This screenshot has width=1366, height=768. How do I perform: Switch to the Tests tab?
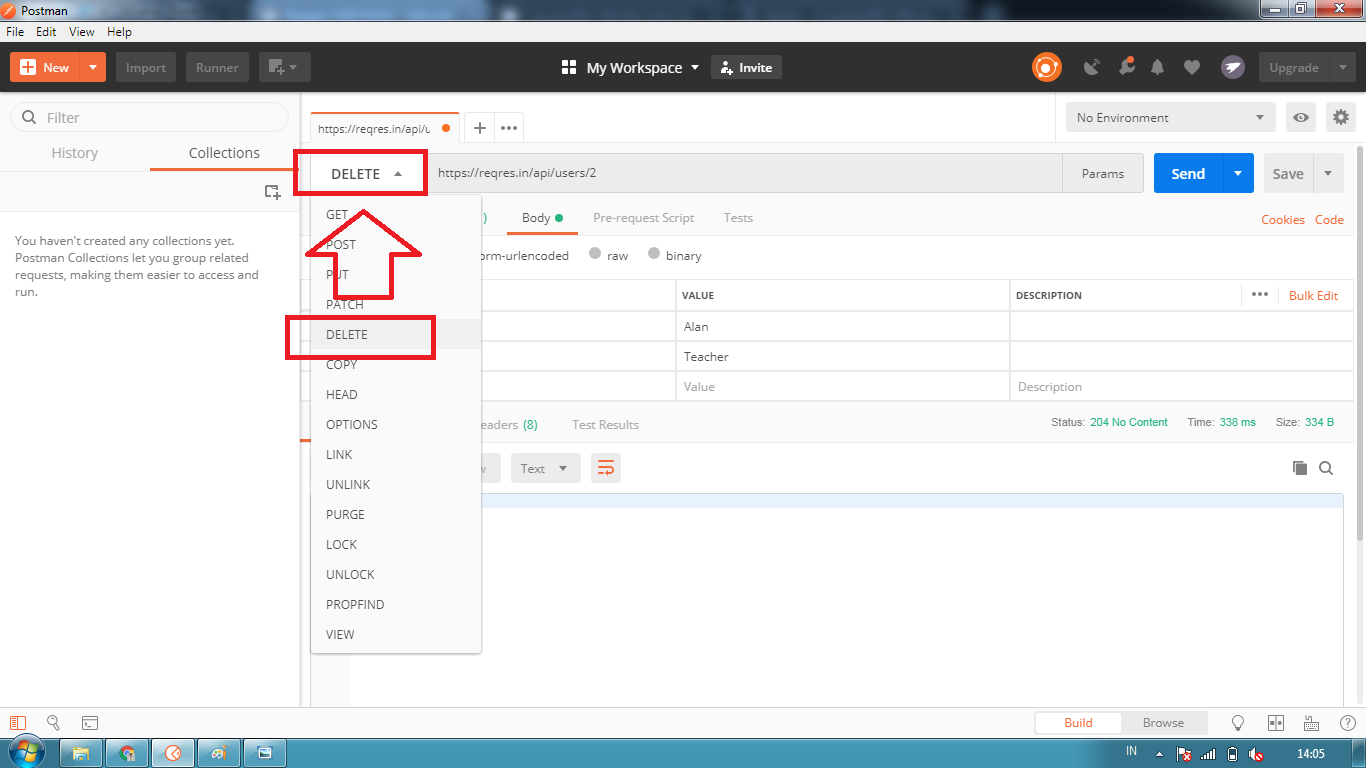tap(738, 218)
